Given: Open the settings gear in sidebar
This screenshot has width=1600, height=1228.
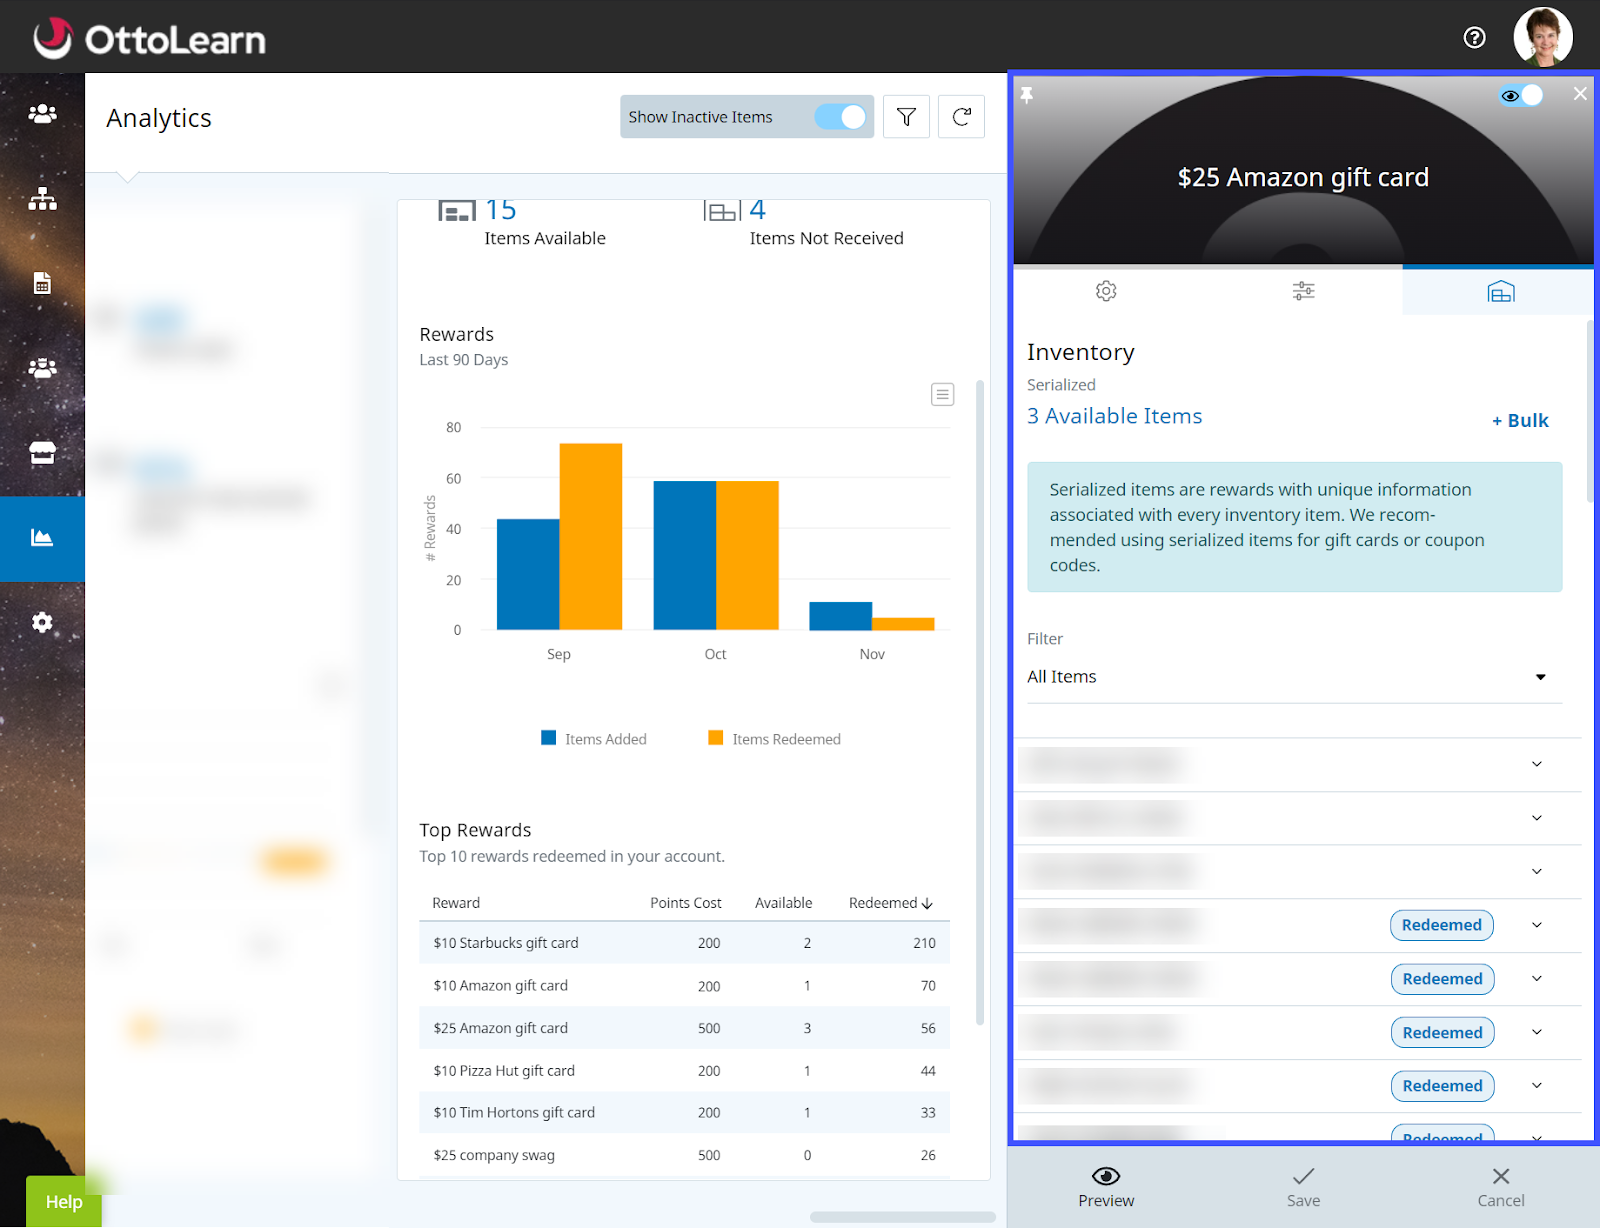Looking at the screenshot, I should pyautogui.click(x=42, y=623).
